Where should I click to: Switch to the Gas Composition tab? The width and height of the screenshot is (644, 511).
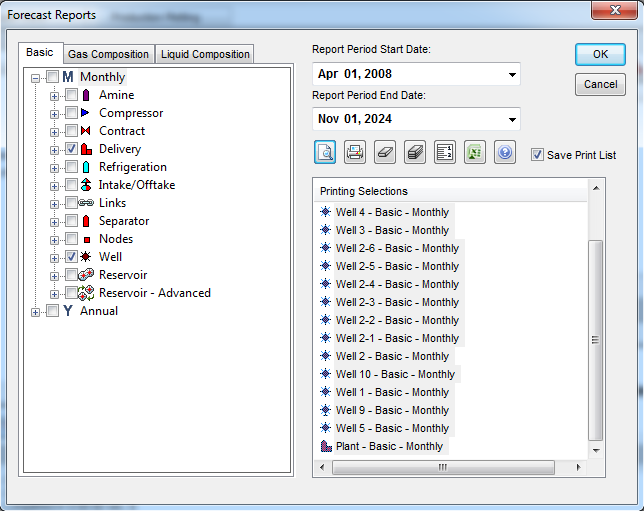pyautogui.click(x=108, y=54)
